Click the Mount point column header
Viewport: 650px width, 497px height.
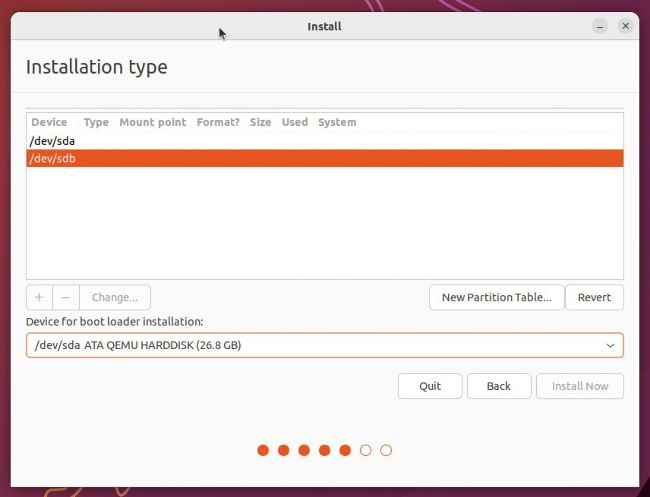click(152, 122)
